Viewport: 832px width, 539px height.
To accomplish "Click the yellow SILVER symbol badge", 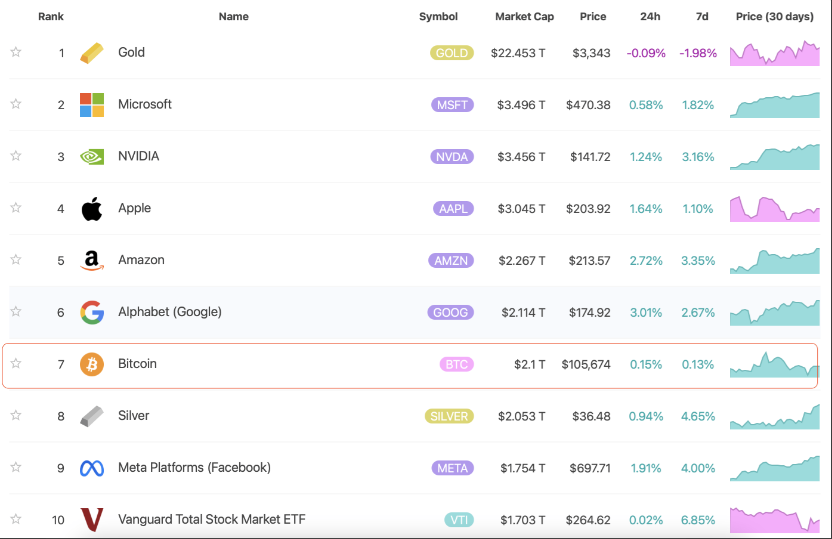I will pos(449,416).
